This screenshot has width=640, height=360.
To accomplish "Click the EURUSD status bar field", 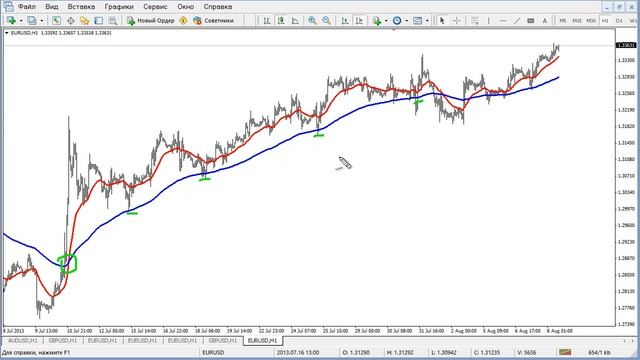I will point(237,352).
